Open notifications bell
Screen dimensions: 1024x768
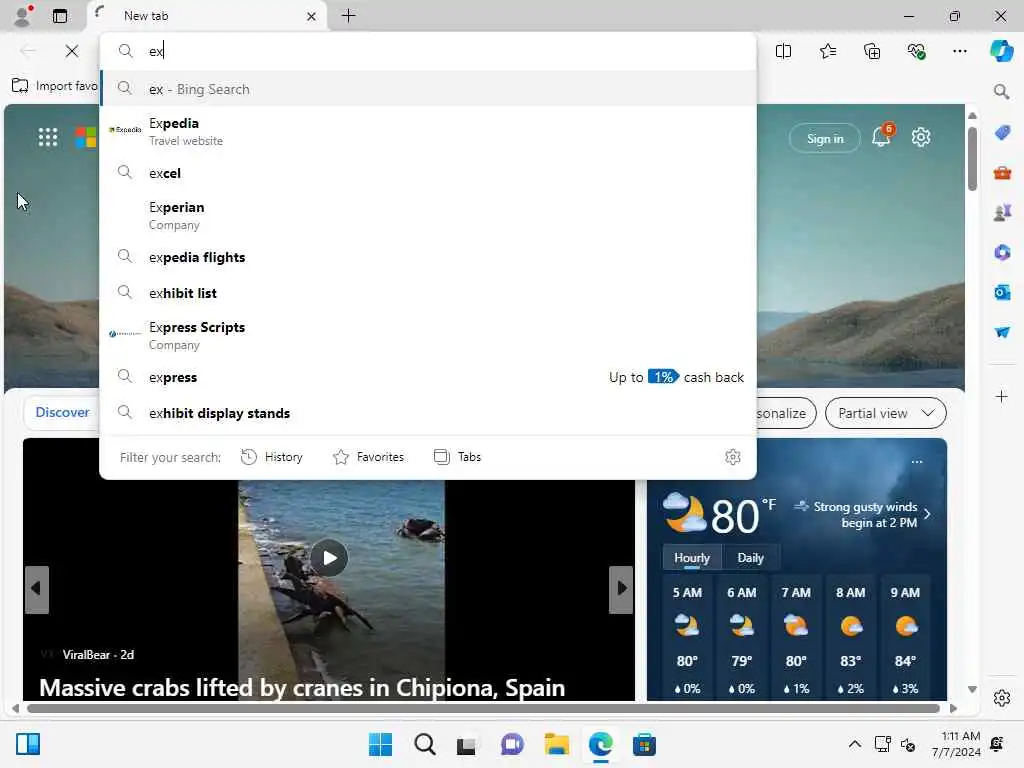pyautogui.click(x=881, y=136)
